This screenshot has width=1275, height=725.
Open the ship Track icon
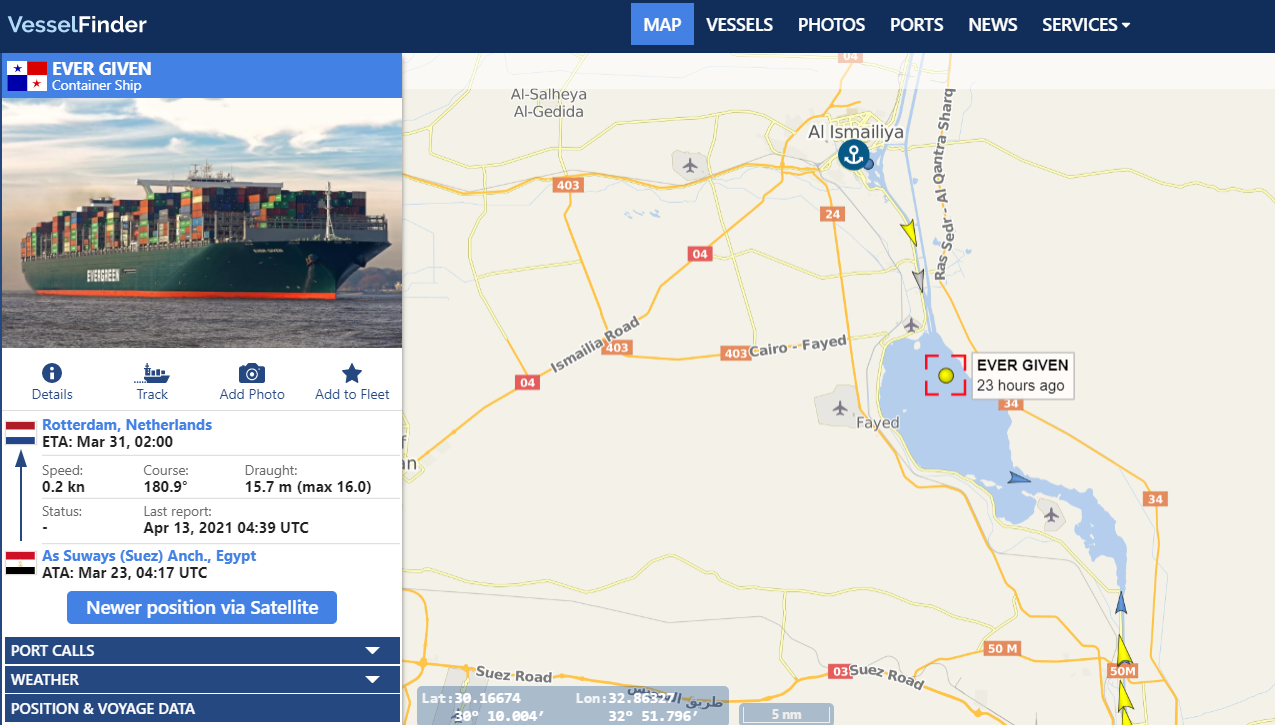[x=152, y=374]
